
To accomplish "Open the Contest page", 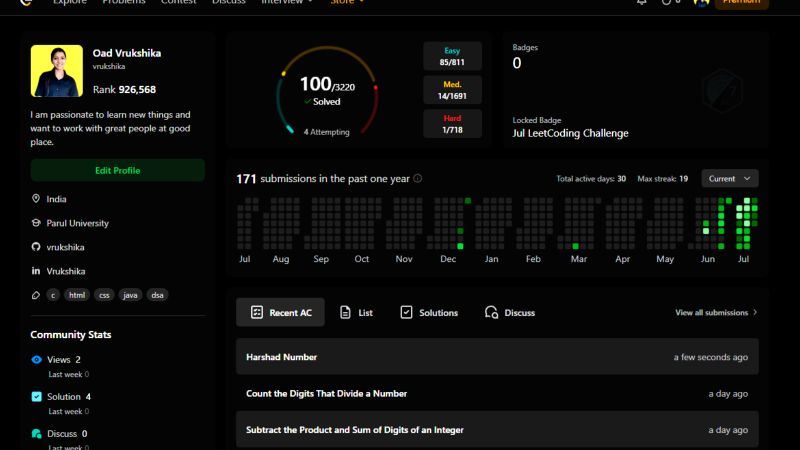I will tap(179, 2).
